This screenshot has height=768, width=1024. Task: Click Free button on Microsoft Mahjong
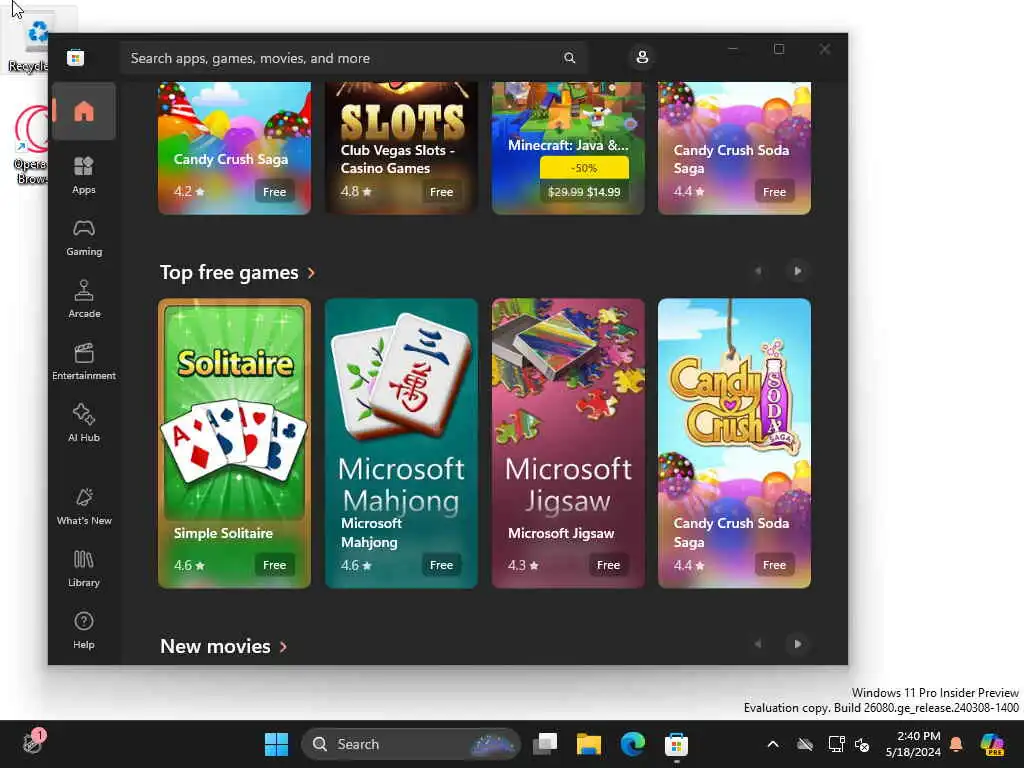click(441, 565)
